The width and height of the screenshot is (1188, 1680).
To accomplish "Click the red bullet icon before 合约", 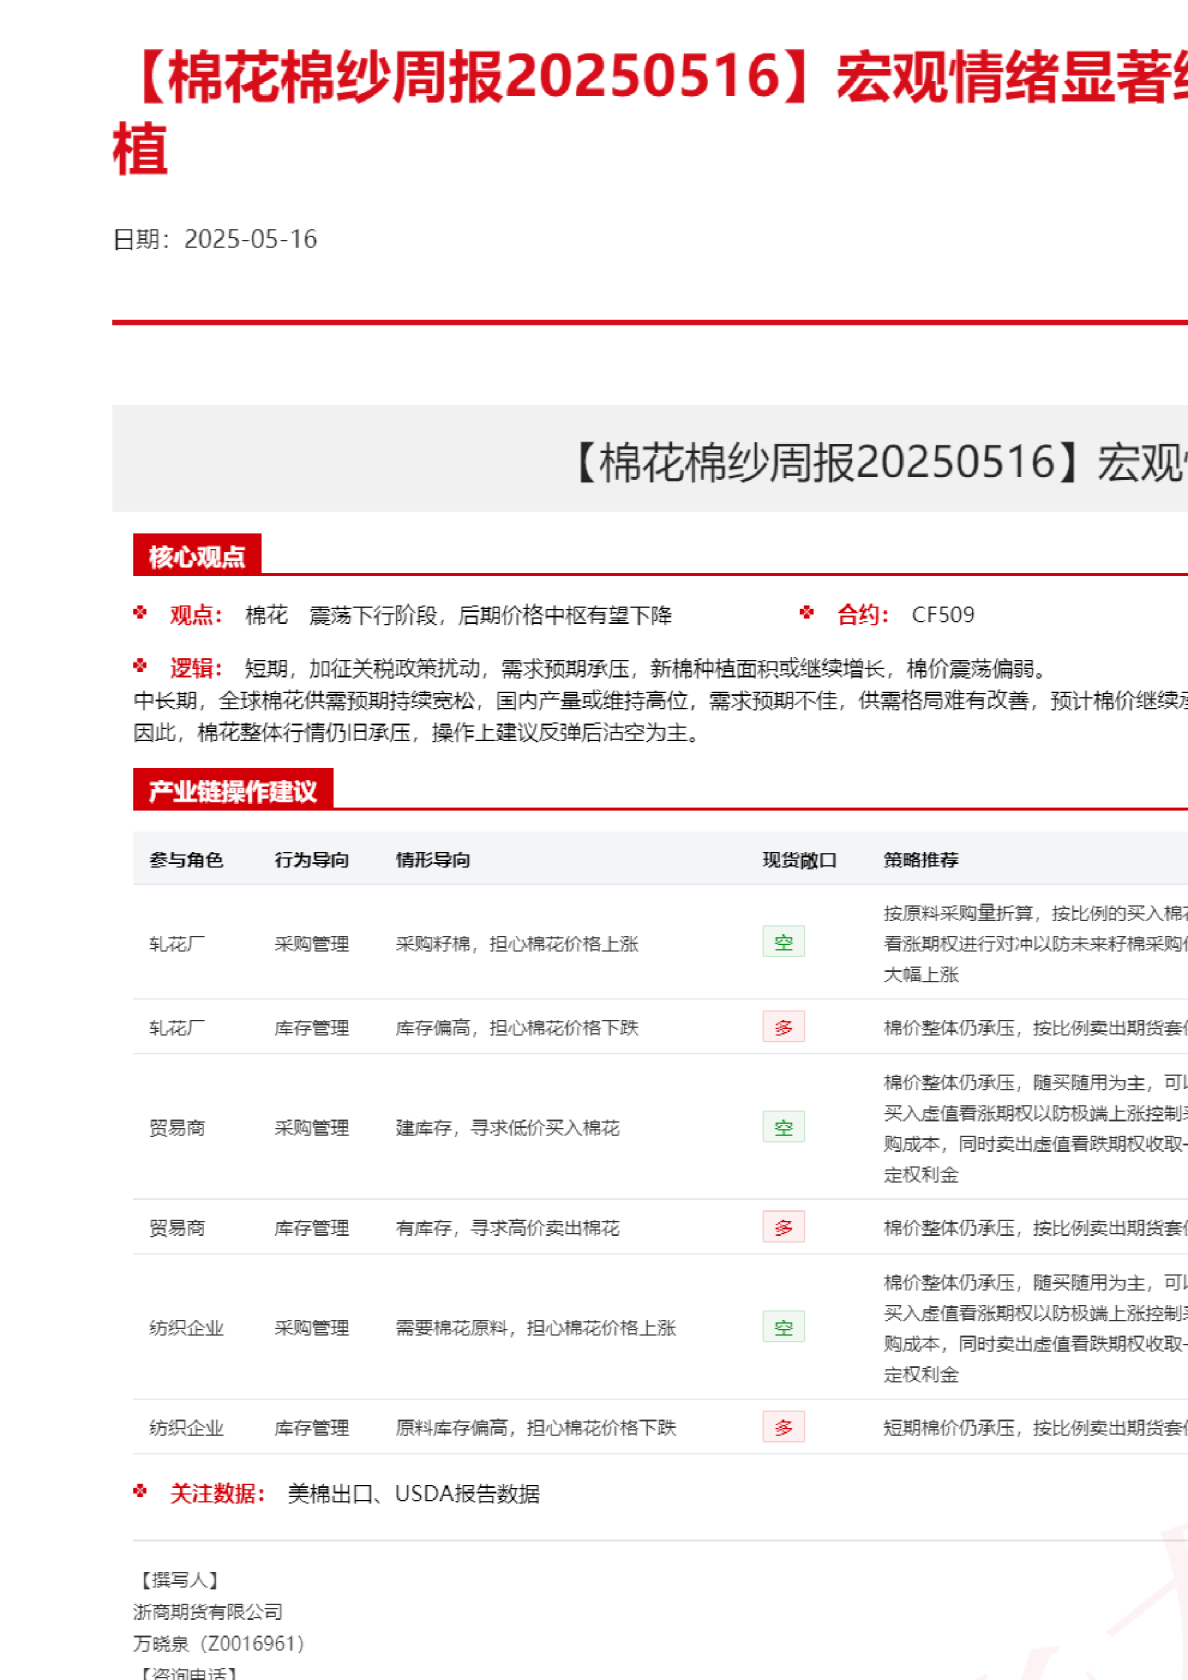I will tap(807, 613).
